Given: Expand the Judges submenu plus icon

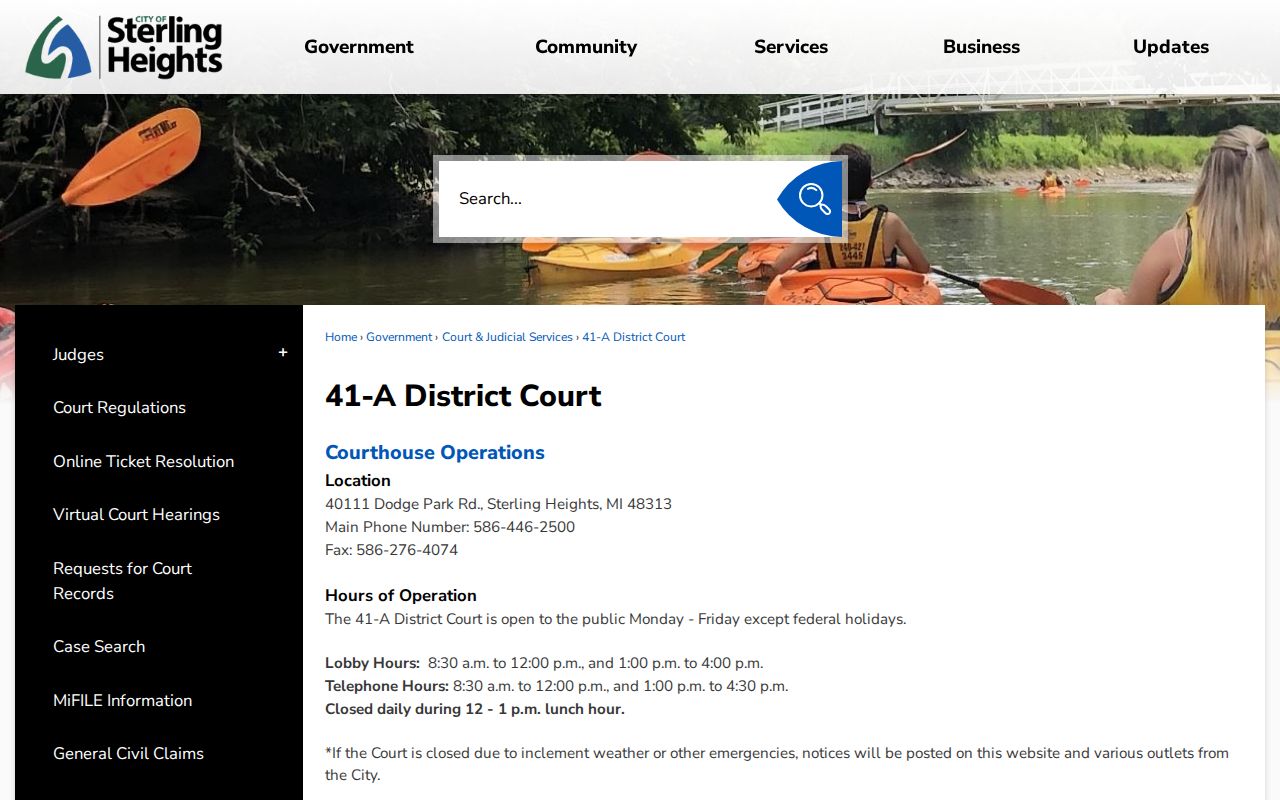Looking at the screenshot, I should 283,353.
